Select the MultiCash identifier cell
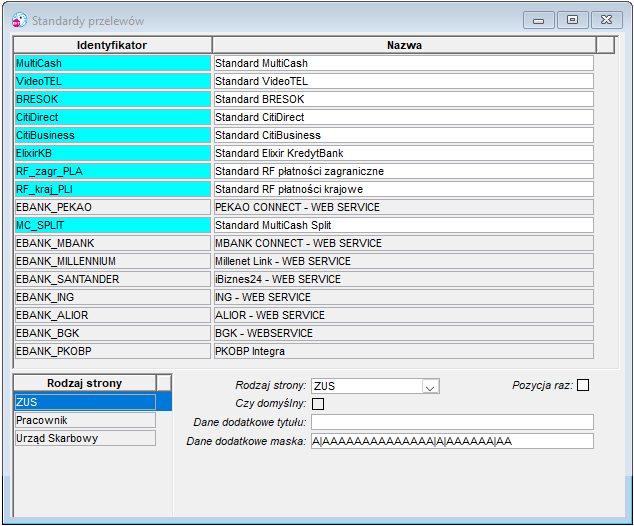This screenshot has width=634, height=526. click(113, 63)
